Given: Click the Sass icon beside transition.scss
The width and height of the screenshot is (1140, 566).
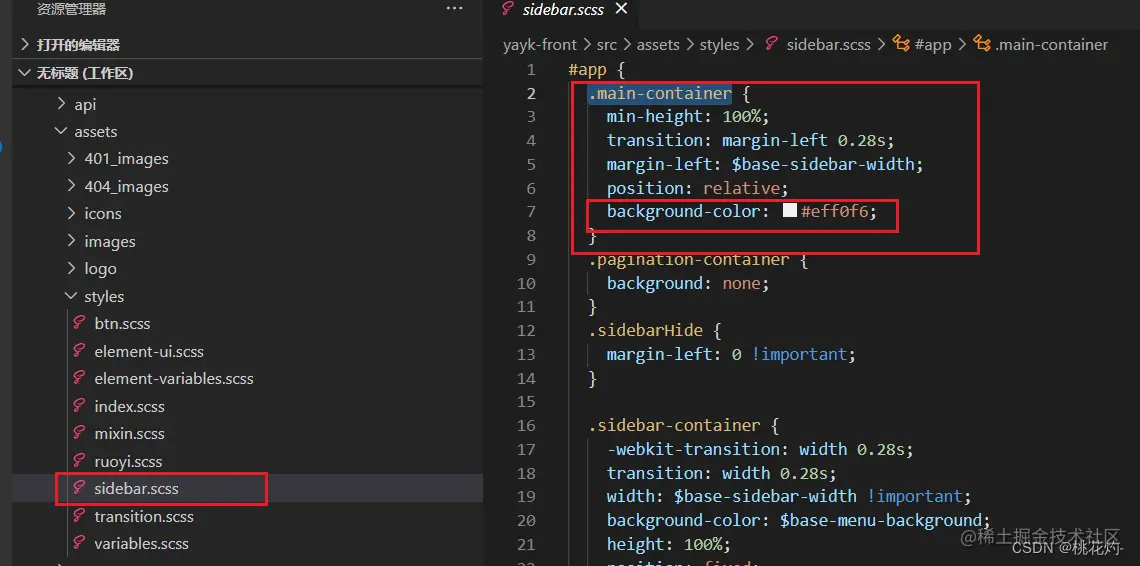Looking at the screenshot, I should [80, 515].
